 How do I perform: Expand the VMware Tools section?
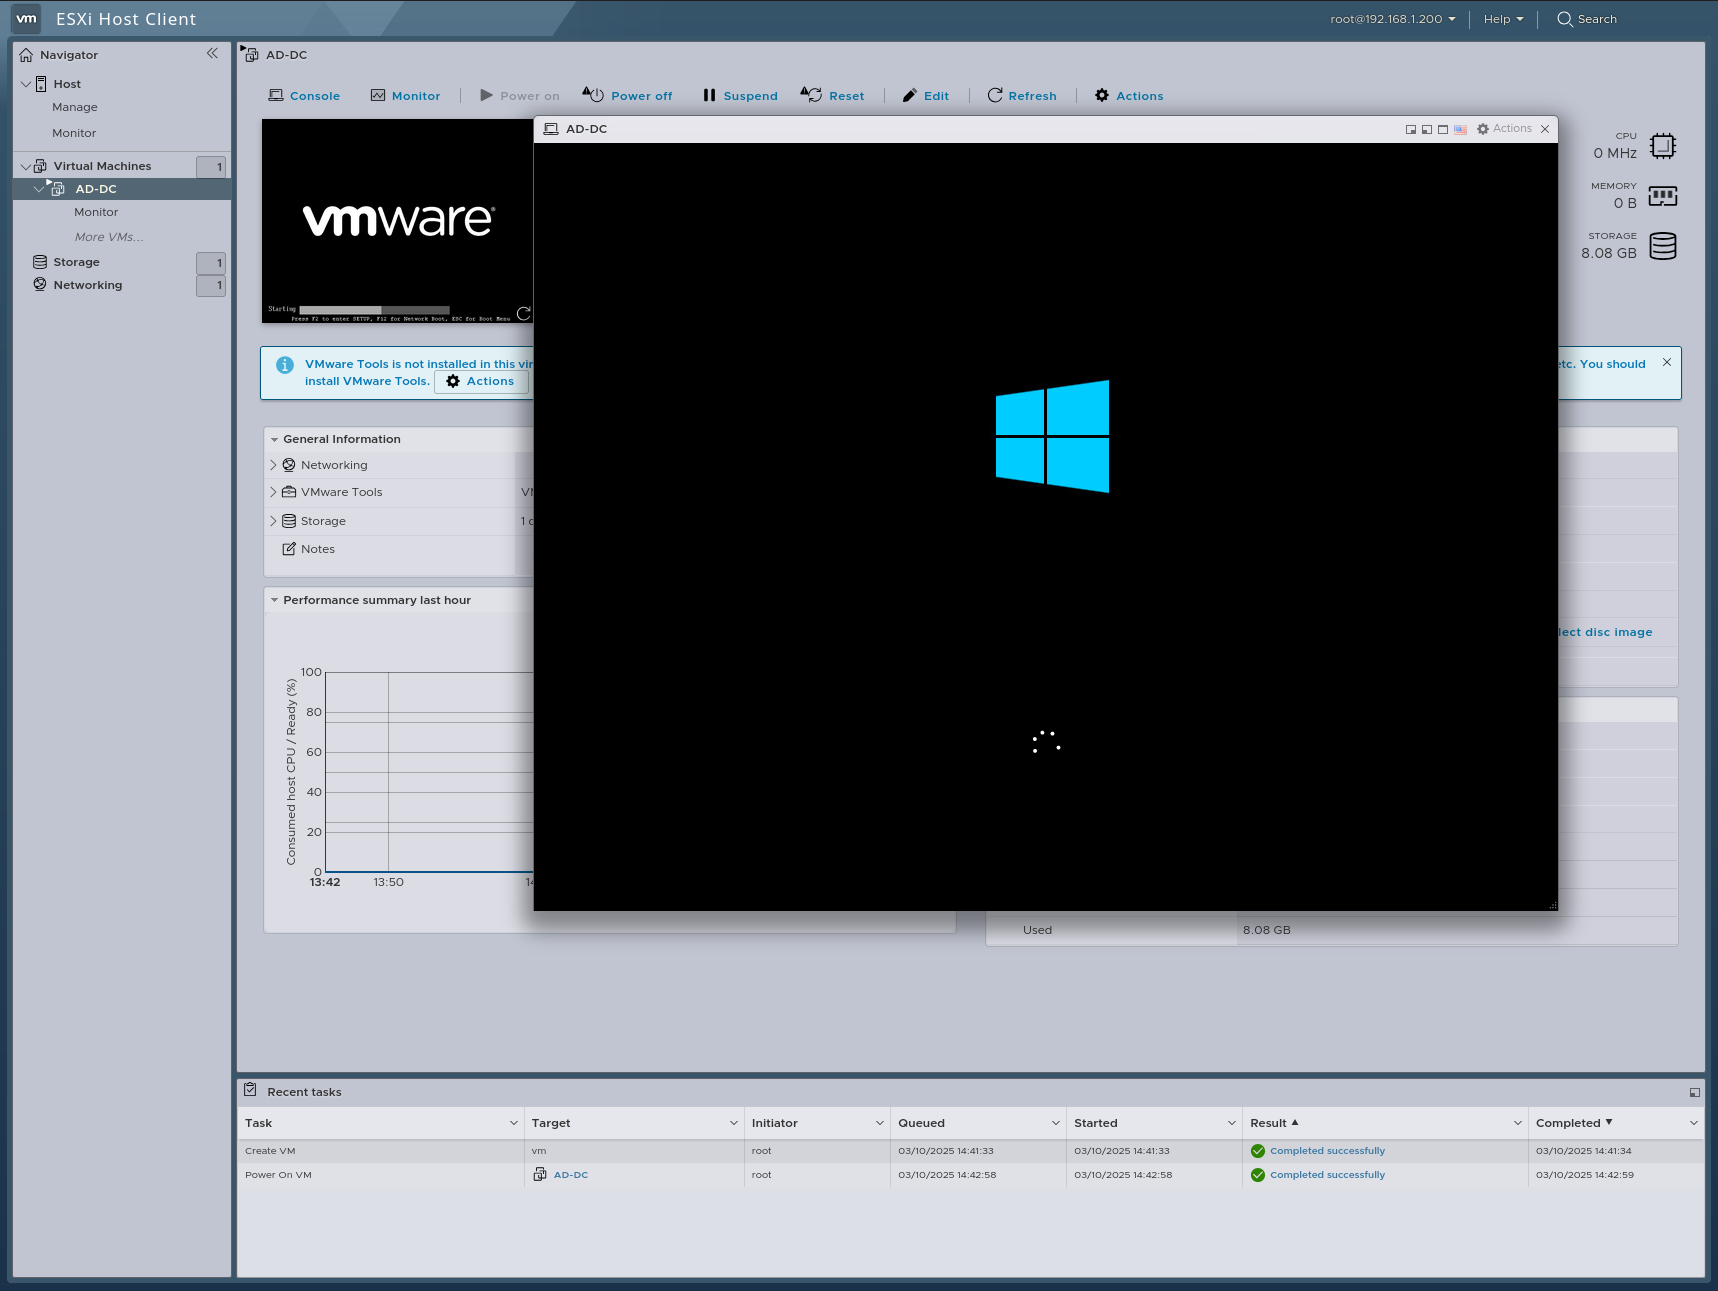(273, 492)
